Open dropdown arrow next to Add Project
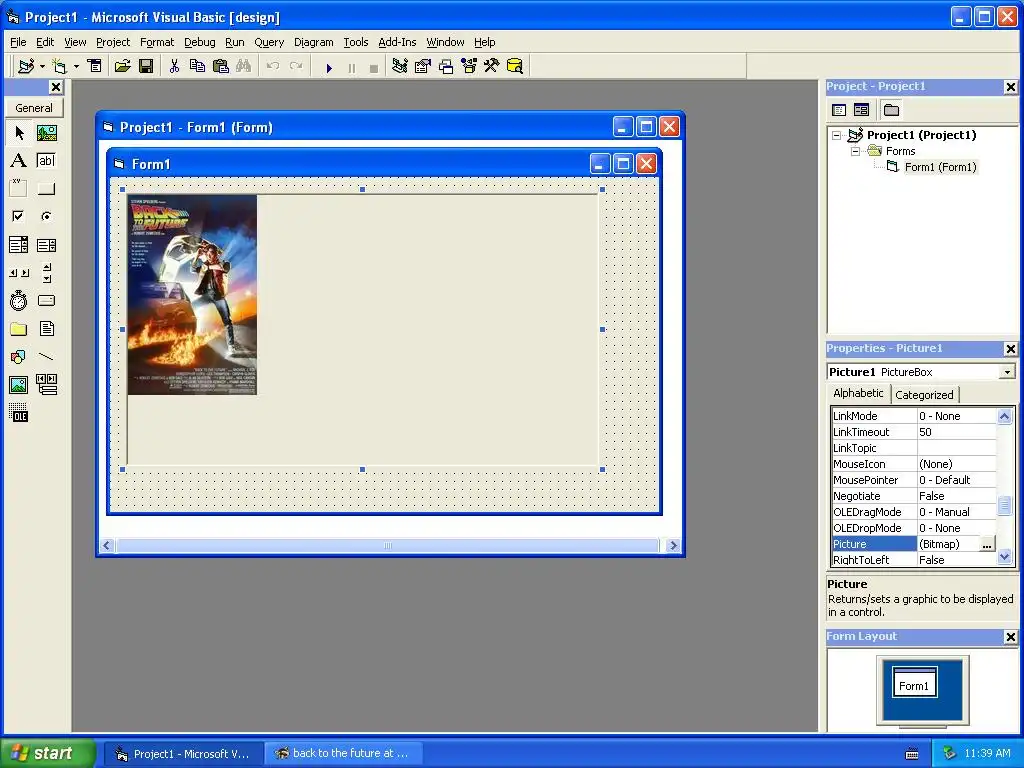The image size is (1024, 768). pyautogui.click(x=42, y=66)
